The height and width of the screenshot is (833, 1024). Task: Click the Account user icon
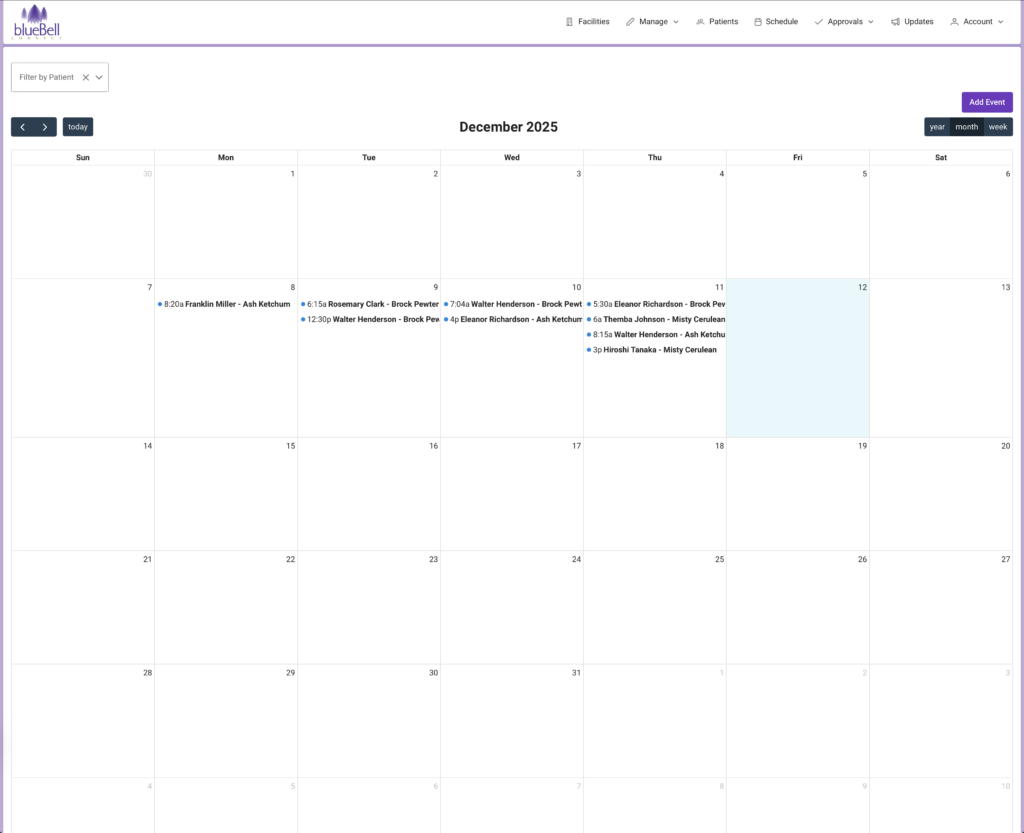pos(954,22)
